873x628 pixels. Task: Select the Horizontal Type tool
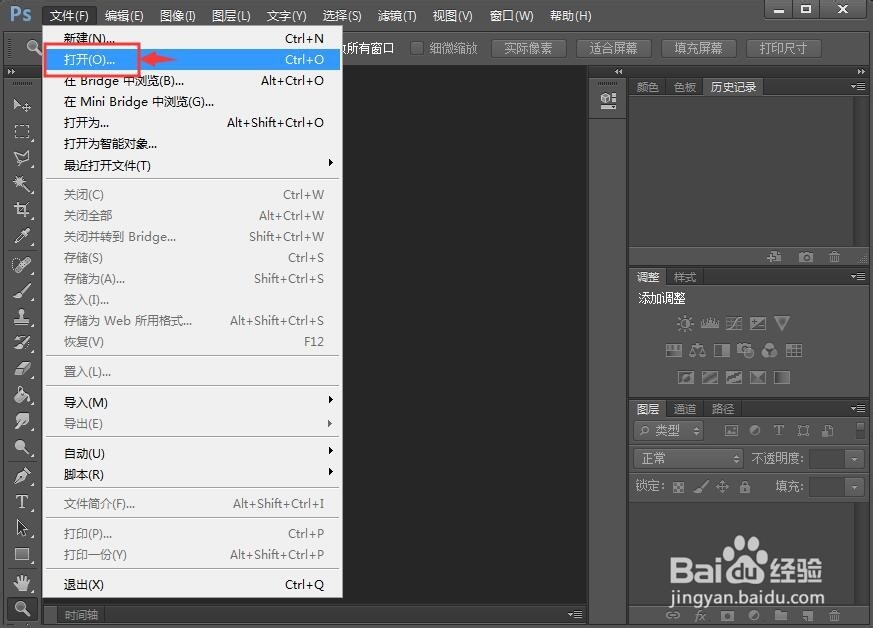[22, 502]
